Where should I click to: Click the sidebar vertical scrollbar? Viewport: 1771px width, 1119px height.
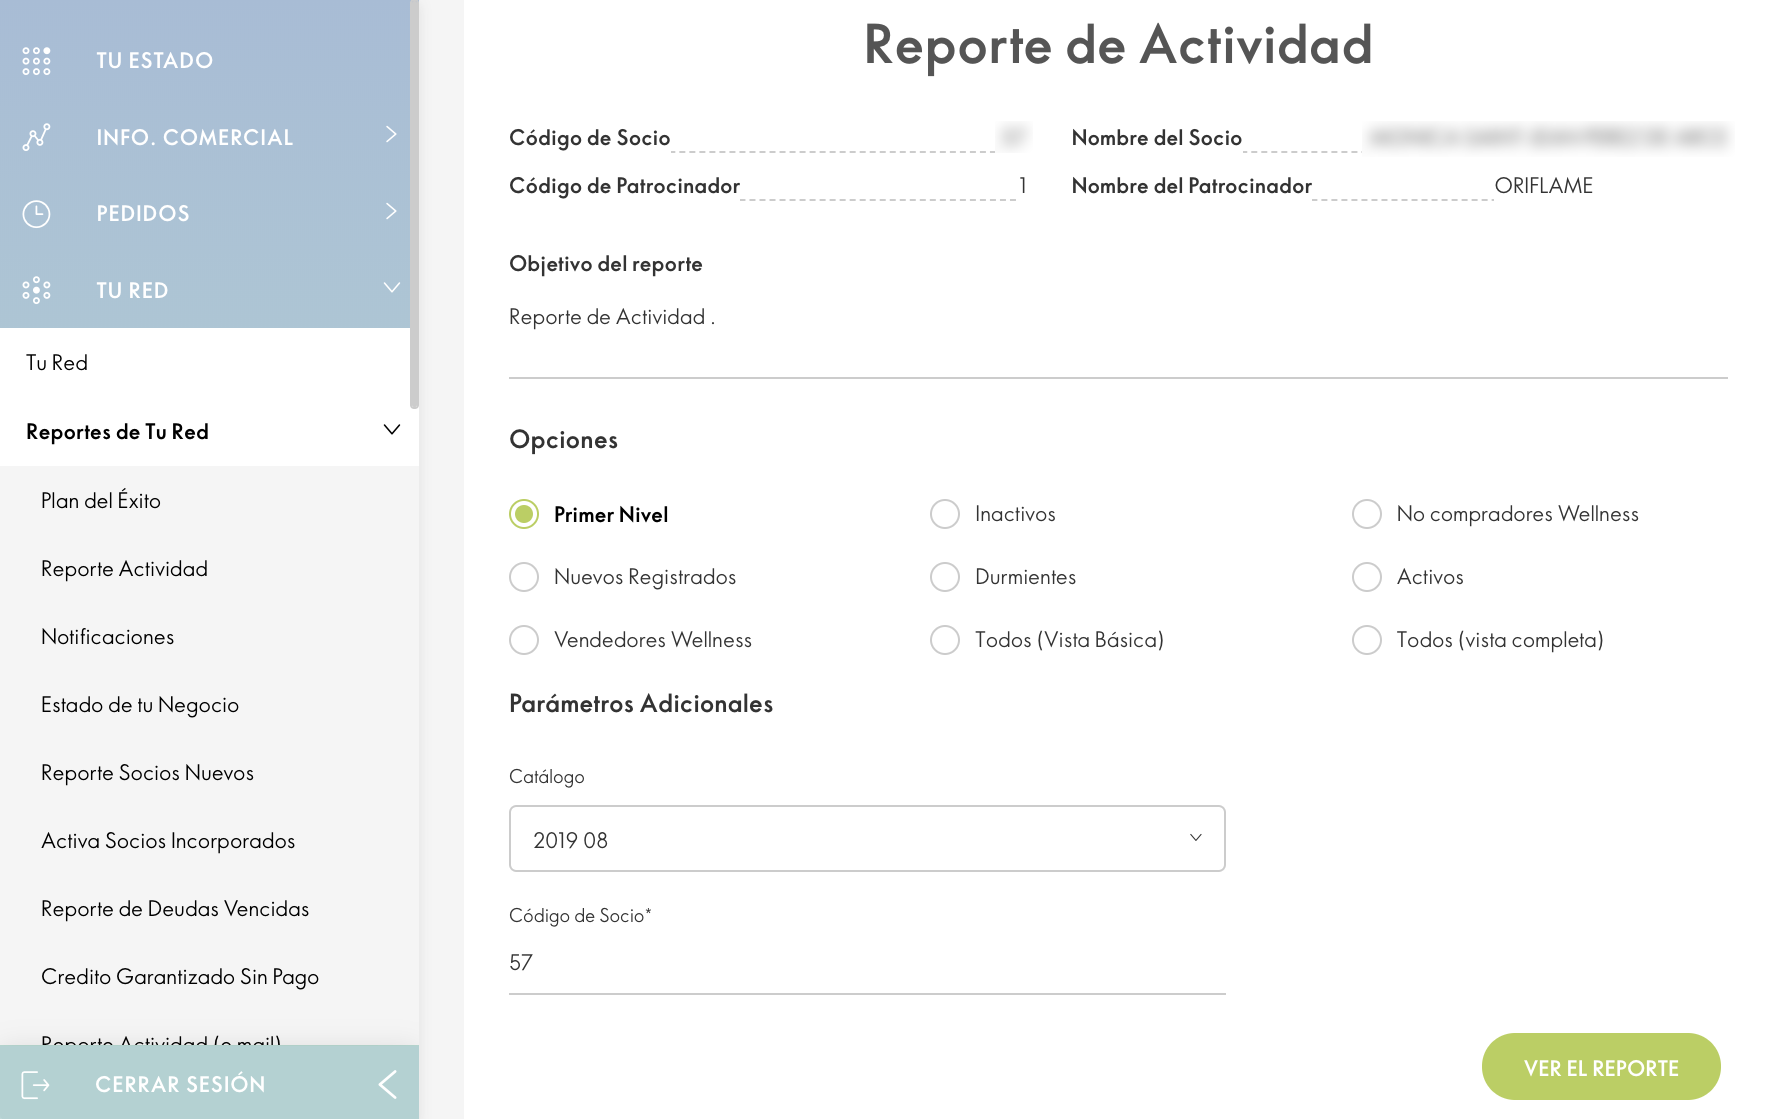click(x=414, y=200)
